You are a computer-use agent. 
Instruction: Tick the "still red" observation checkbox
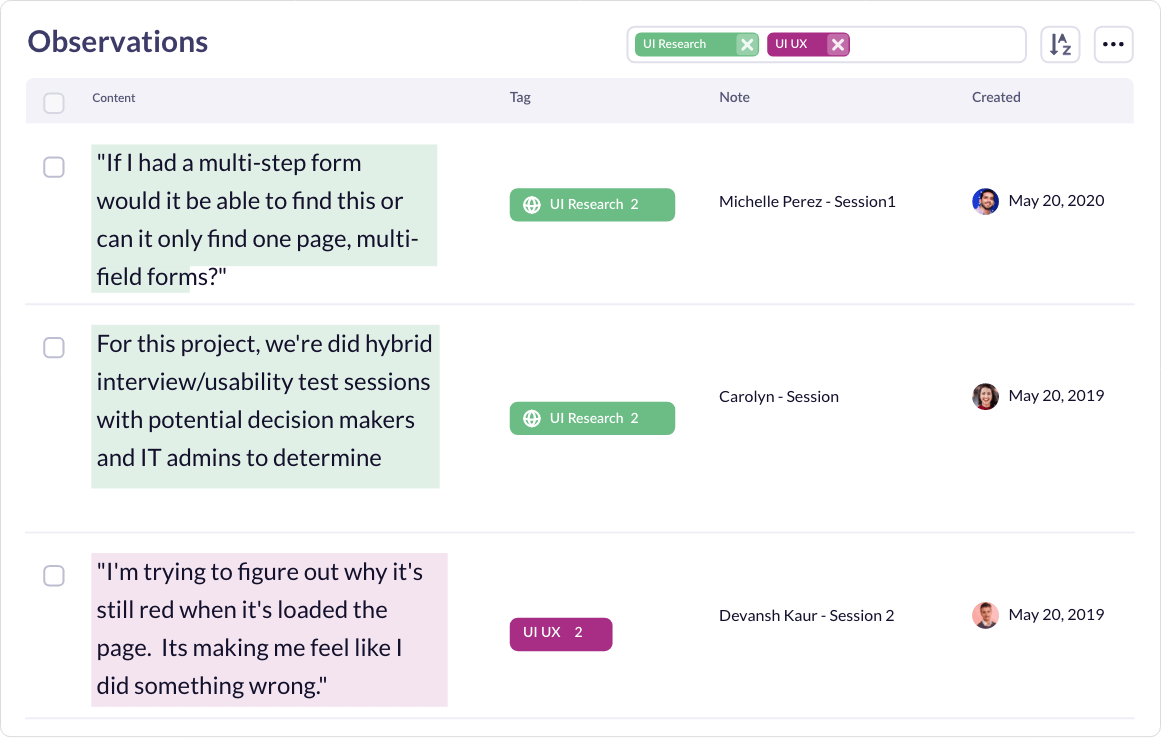(54, 575)
